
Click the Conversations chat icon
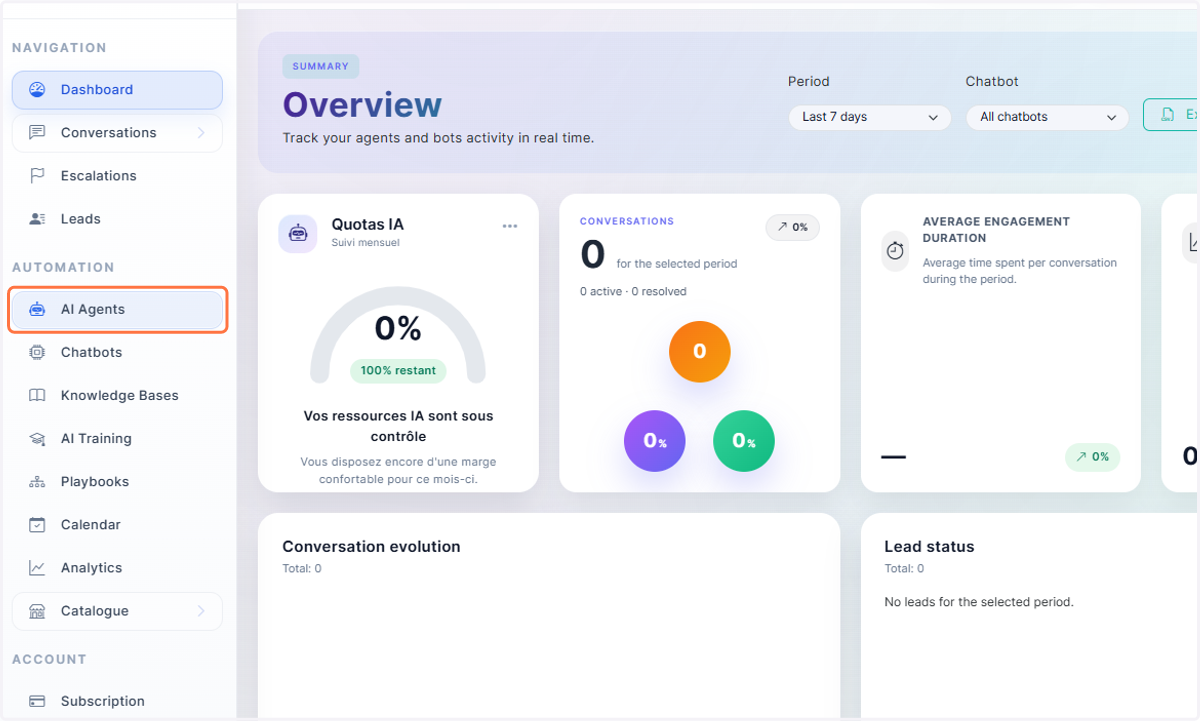point(37,132)
